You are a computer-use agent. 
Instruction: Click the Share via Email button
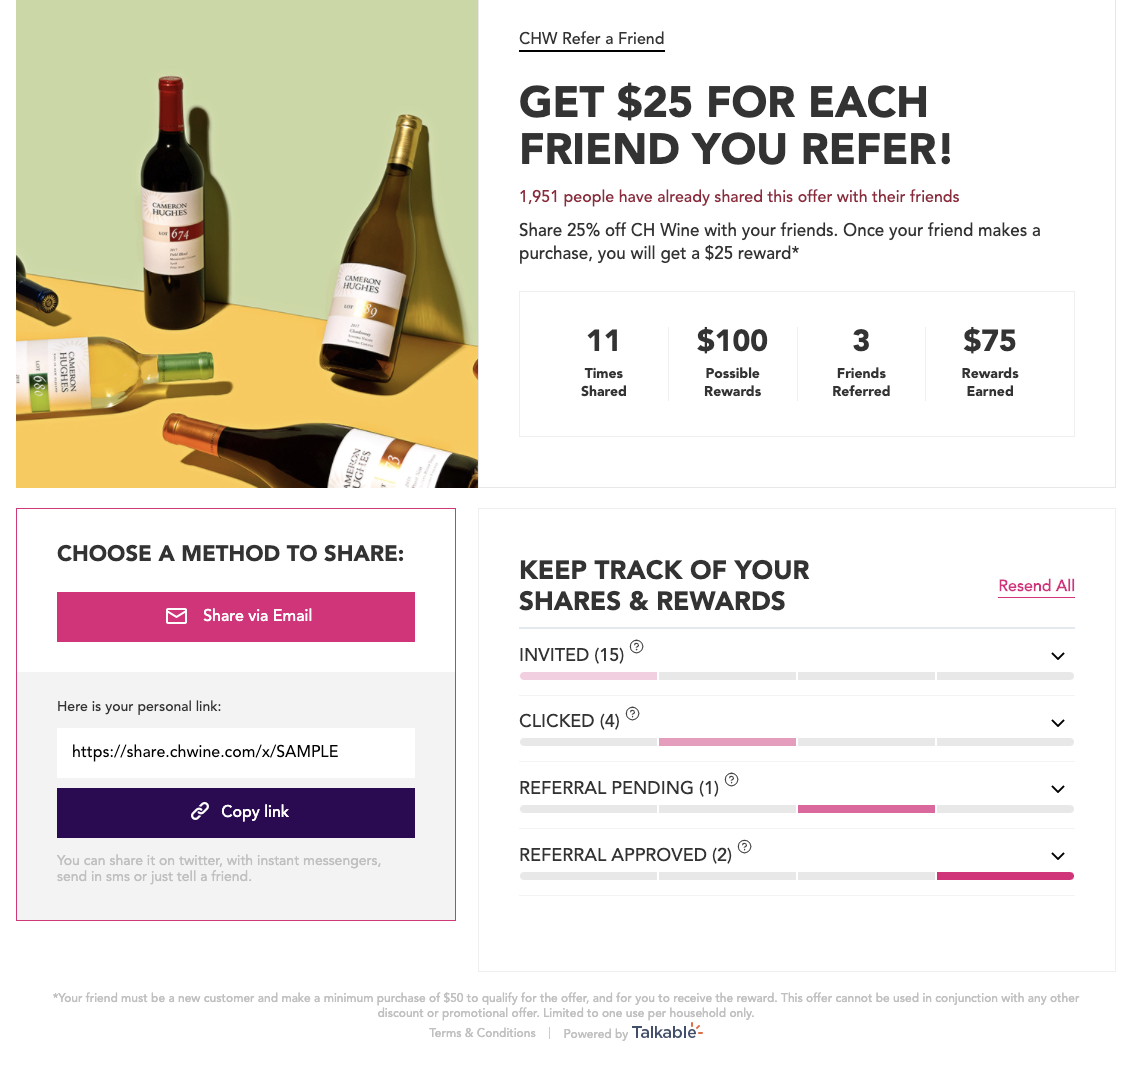236,617
